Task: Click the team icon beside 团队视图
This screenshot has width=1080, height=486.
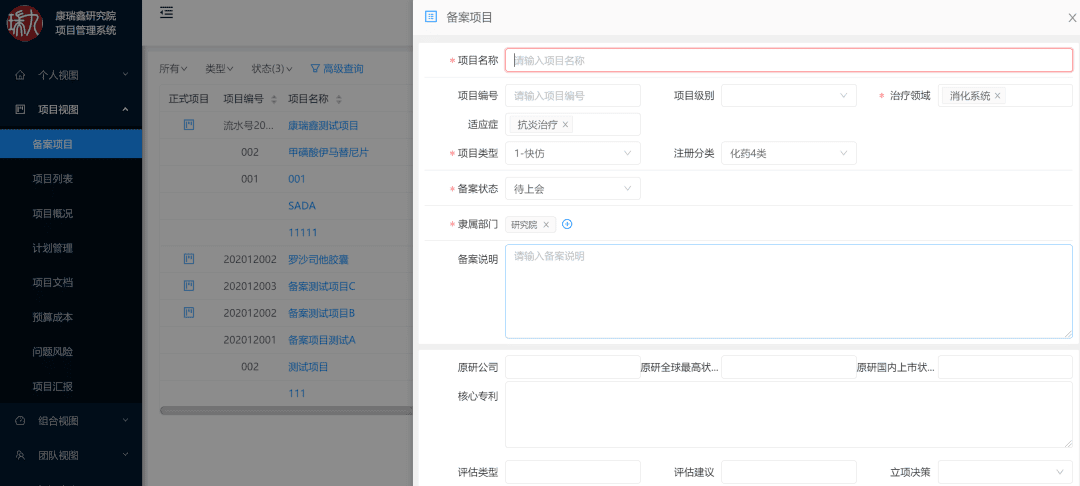Action: pyautogui.click(x=21, y=455)
